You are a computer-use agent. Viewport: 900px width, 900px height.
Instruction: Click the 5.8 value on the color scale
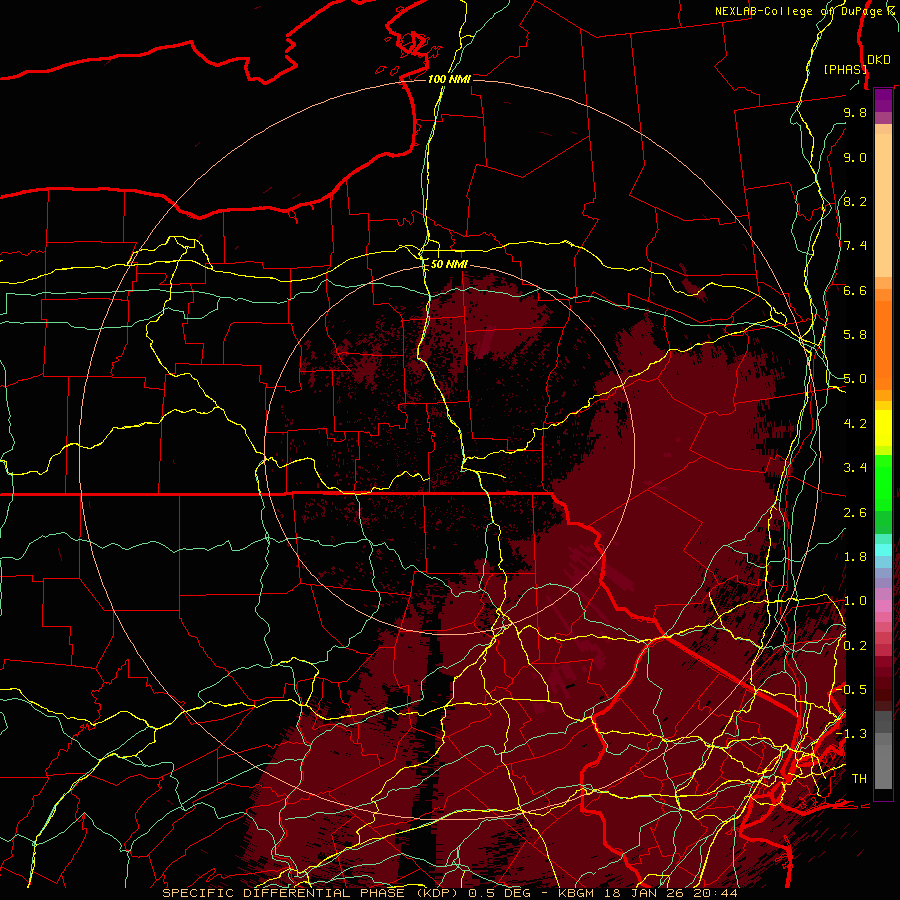(855, 335)
